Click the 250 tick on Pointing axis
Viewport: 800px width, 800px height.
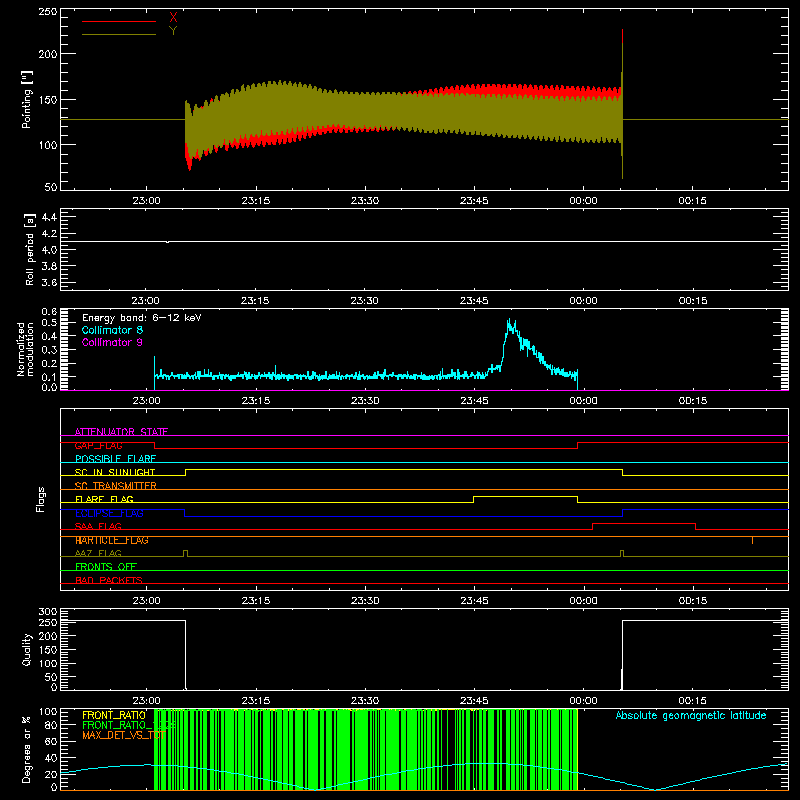pyautogui.click(x=48, y=12)
